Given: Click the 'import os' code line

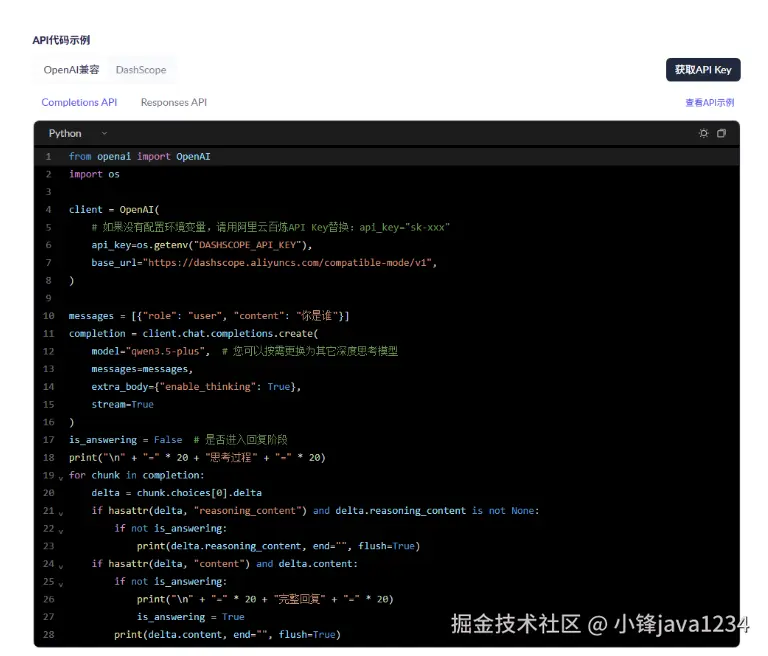Looking at the screenshot, I should (x=94, y=174).
